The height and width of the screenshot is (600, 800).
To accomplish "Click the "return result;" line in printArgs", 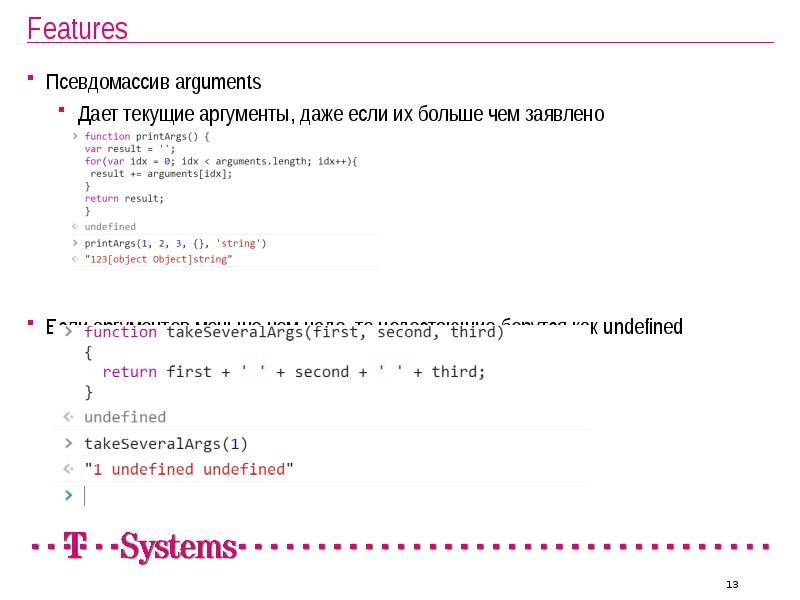I will (123, 198).
